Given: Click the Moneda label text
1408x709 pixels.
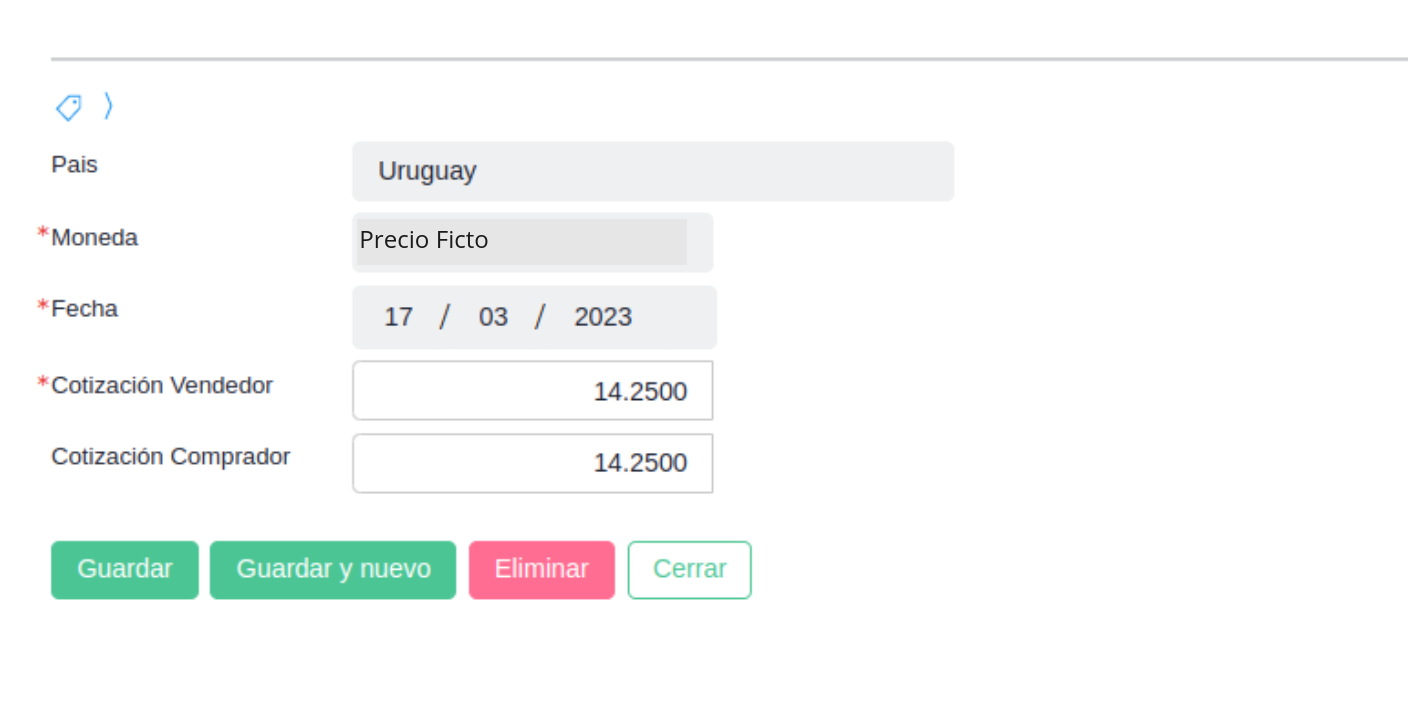Looking at the screenshot, I should tap(95, 238).
